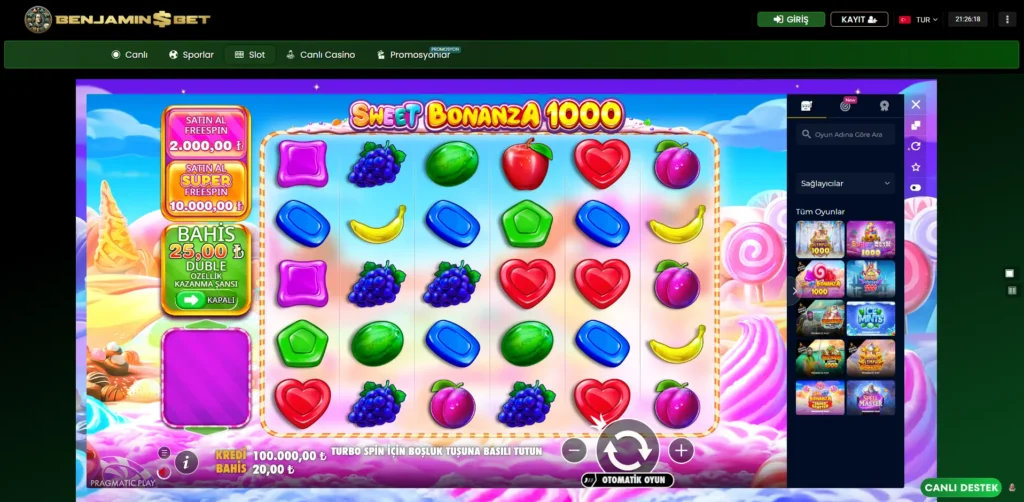Add game to favorites with star icon

[916, 167]
